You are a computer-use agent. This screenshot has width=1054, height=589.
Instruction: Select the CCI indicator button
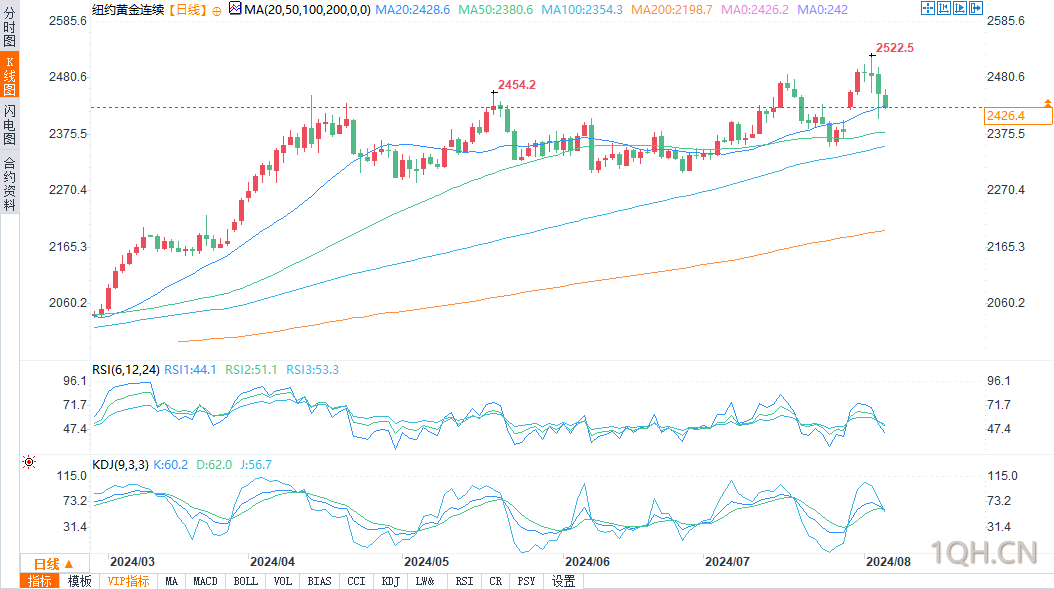356,581
